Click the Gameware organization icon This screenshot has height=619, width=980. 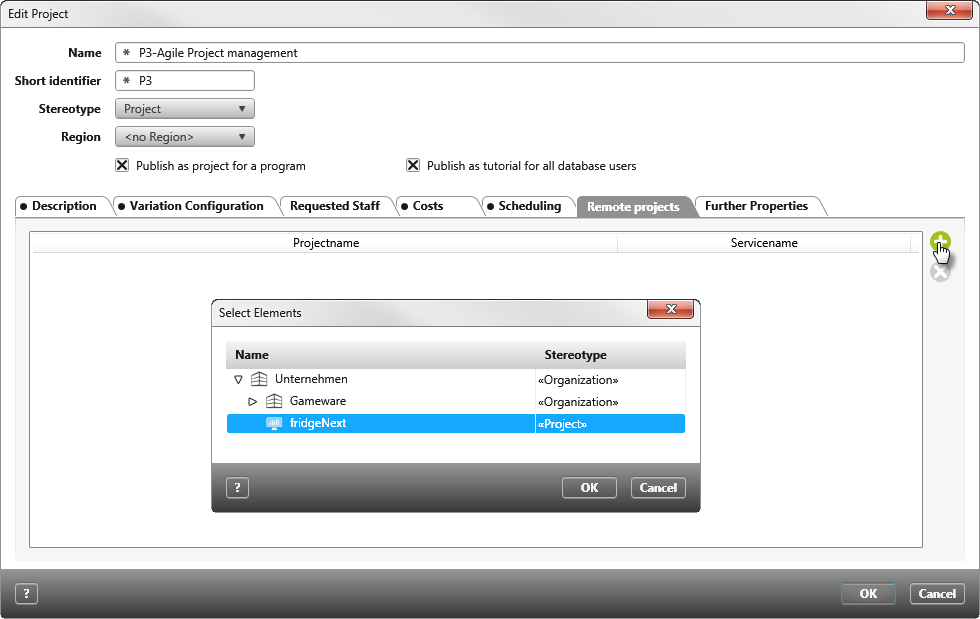point(274,401)
